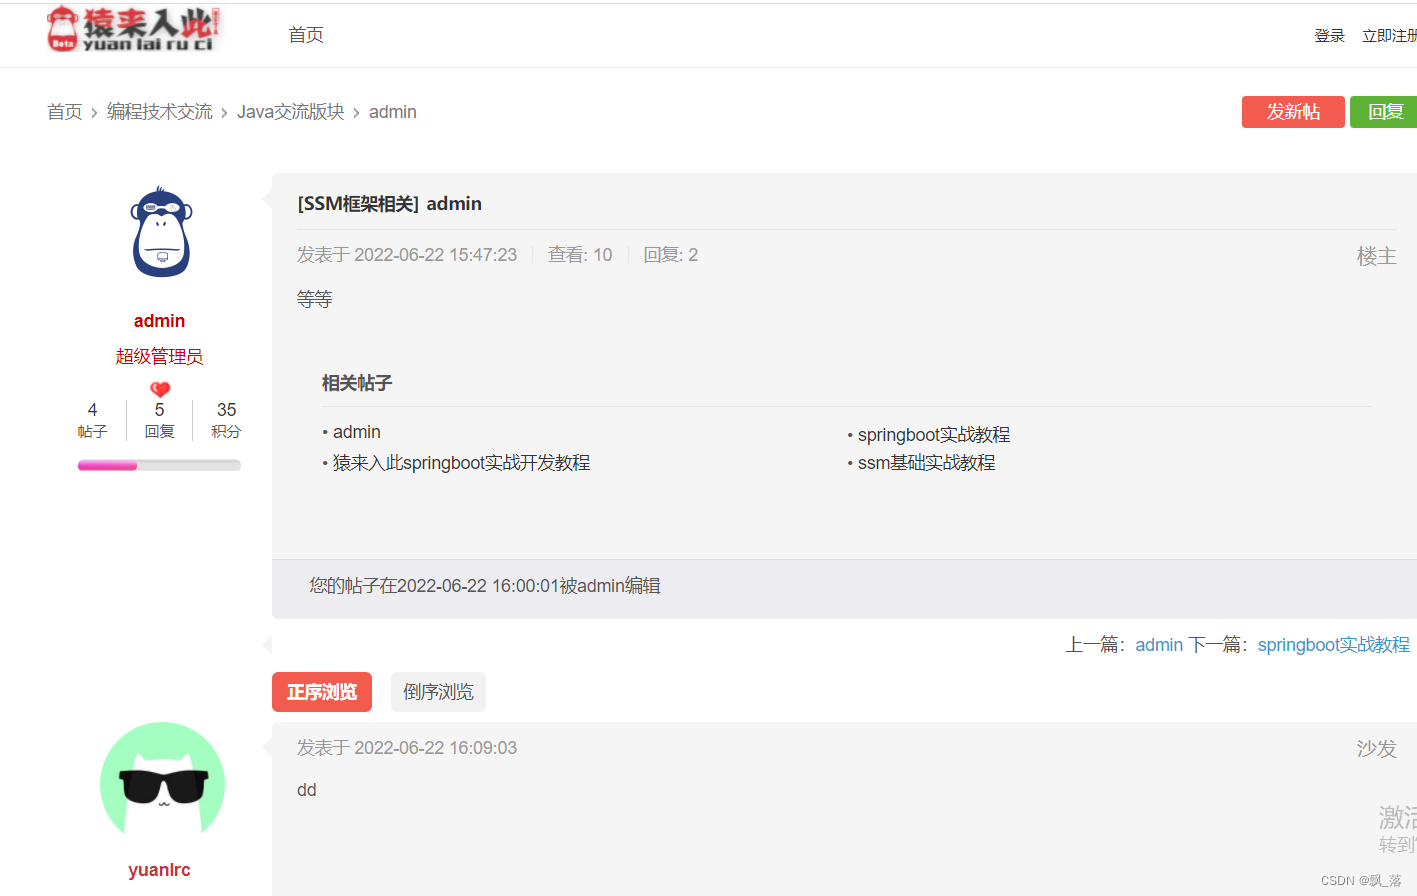
Task: Open the Java交流版块 breadcrumb link
Action: coord(290,111)
